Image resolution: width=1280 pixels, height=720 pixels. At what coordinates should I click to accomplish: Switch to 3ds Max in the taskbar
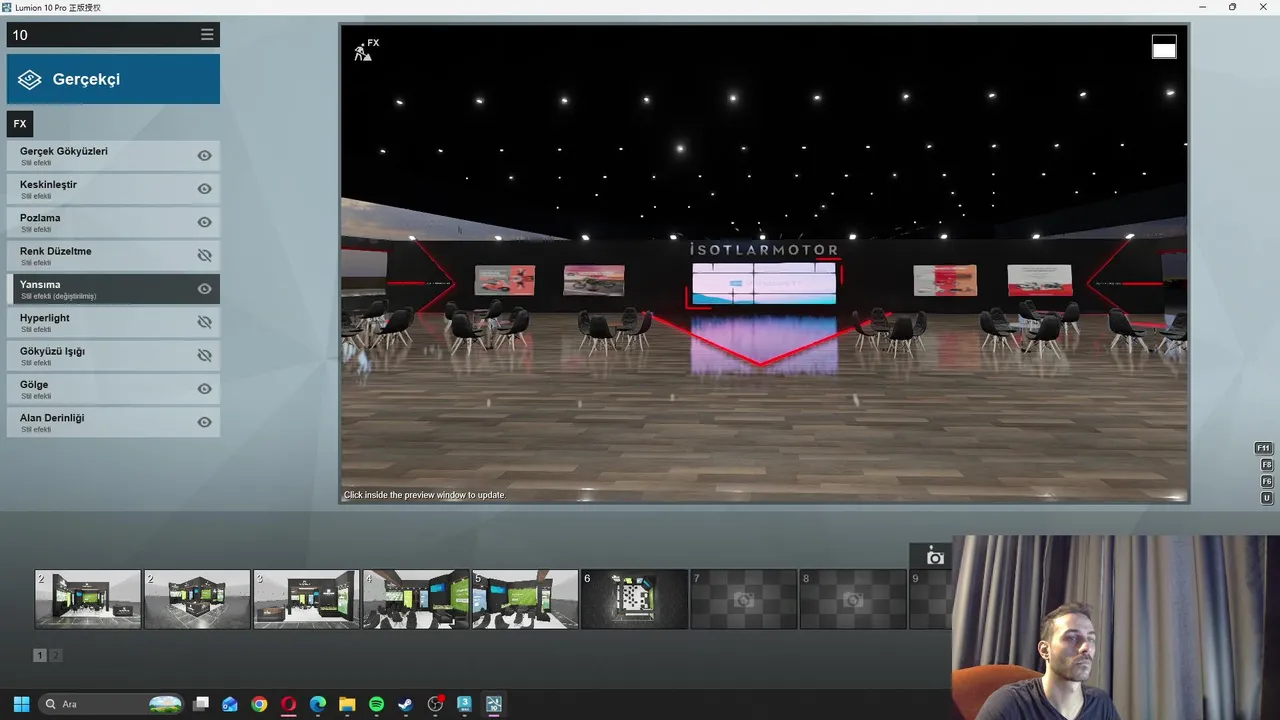[x=464, y=704]
